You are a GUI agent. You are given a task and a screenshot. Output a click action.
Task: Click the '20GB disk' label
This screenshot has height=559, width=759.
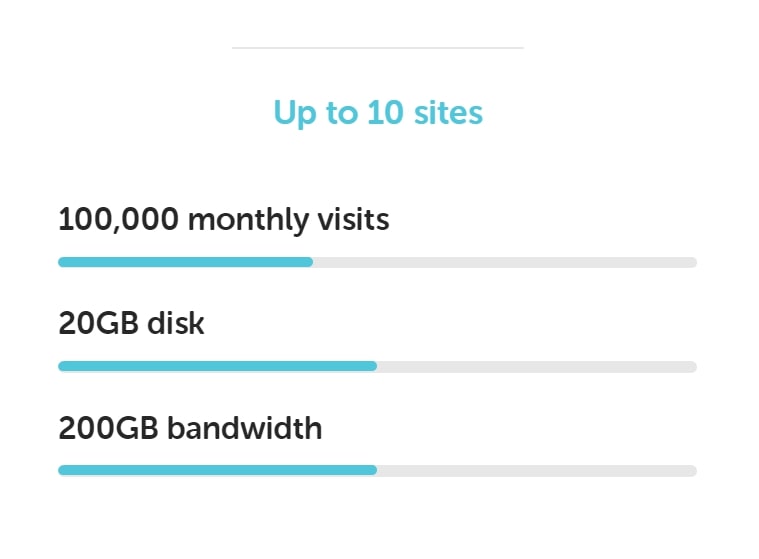click(131, 323)
